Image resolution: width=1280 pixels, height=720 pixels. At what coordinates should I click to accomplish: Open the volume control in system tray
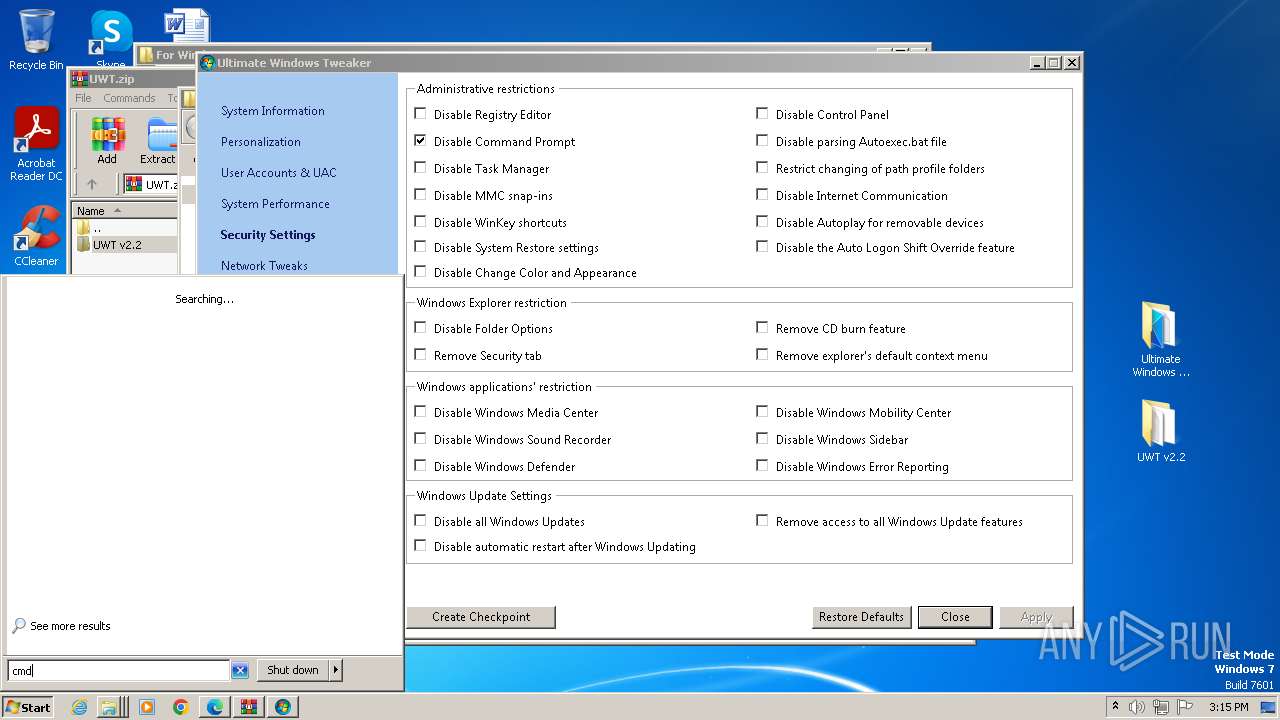pyautogui.click(x=1136, y=707)
